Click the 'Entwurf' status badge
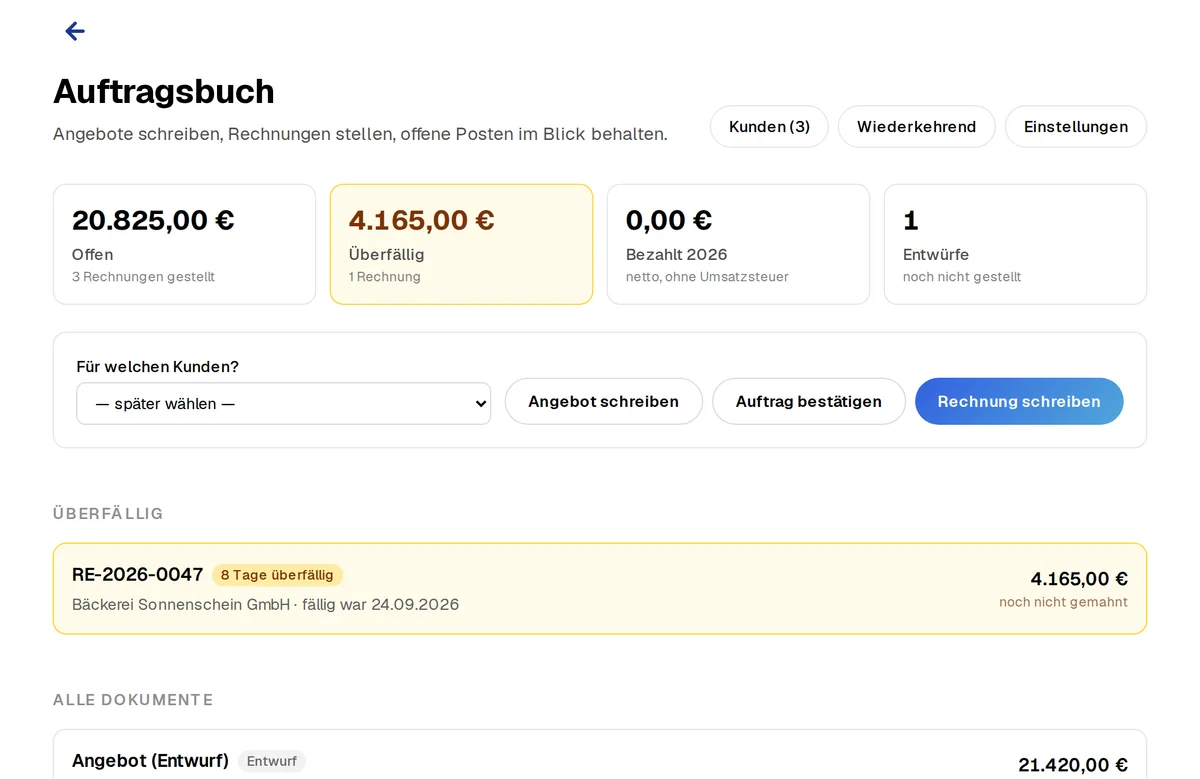Screen dimensions: 1200x779 272,761
